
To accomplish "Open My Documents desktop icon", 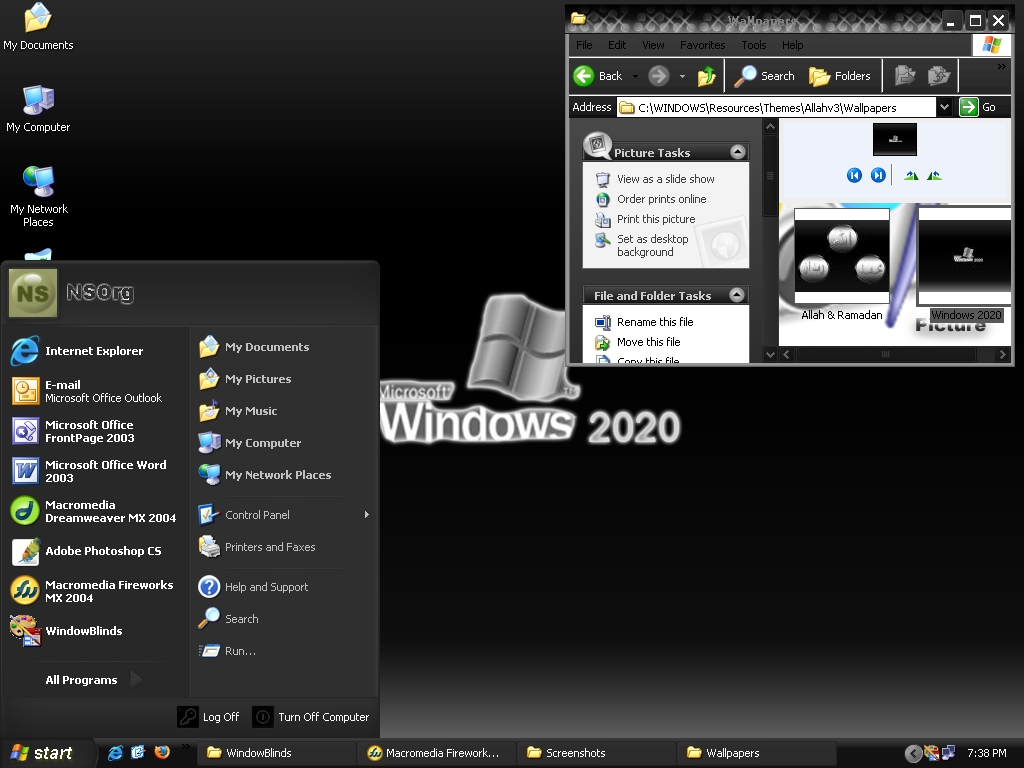I will pos(38,27).
